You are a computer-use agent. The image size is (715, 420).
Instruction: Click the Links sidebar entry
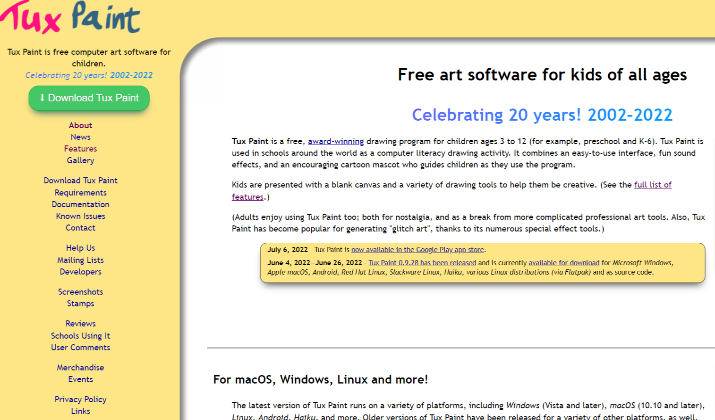[x=80, y=411]
